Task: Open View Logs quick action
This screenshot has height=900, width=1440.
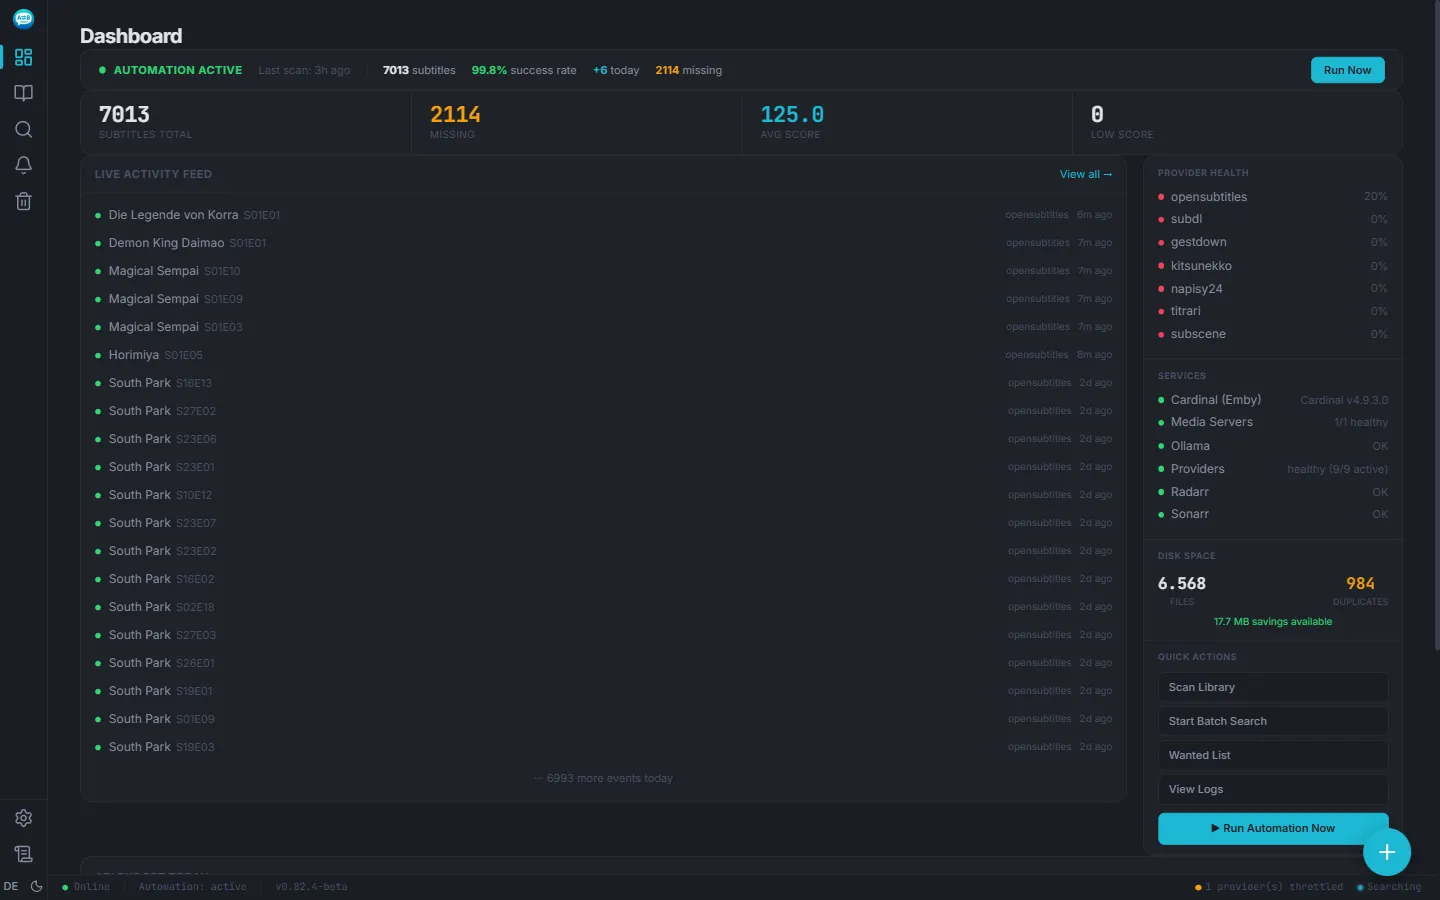Action: click(x=1273, y=789)
